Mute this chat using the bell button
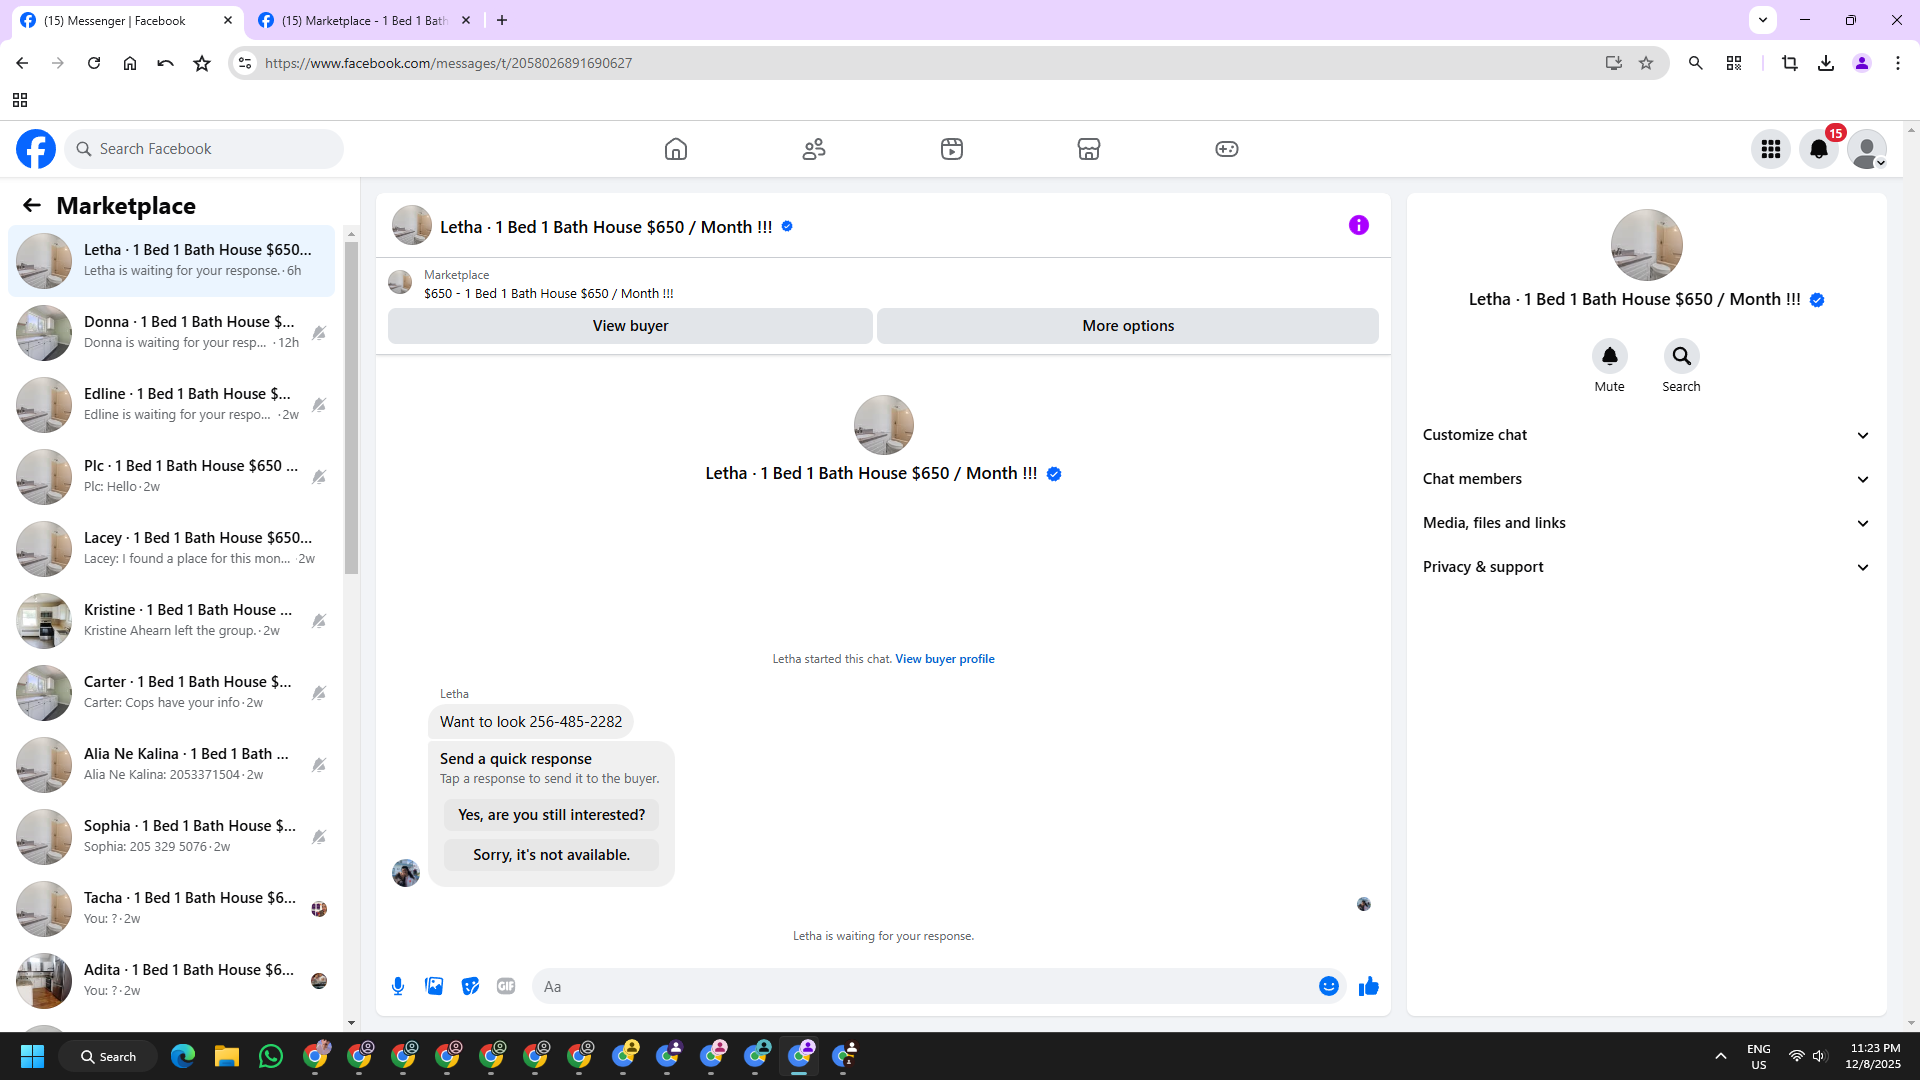This screenshot has width=1920, height=1080. click(x=1610, y=356)
